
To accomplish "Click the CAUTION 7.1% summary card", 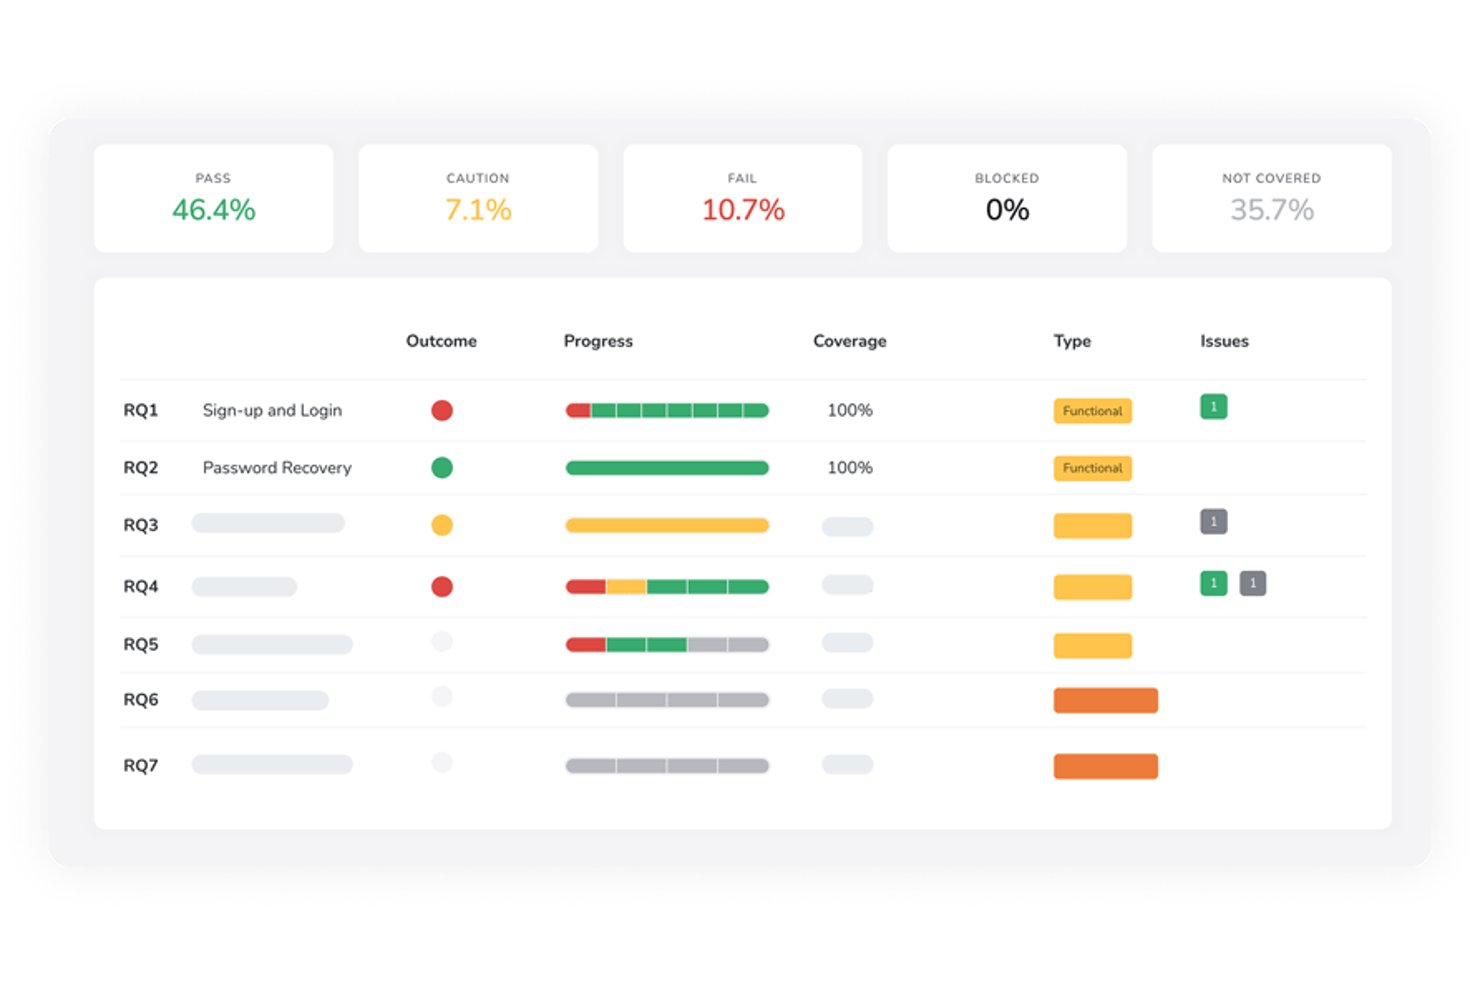I will 478,198.
